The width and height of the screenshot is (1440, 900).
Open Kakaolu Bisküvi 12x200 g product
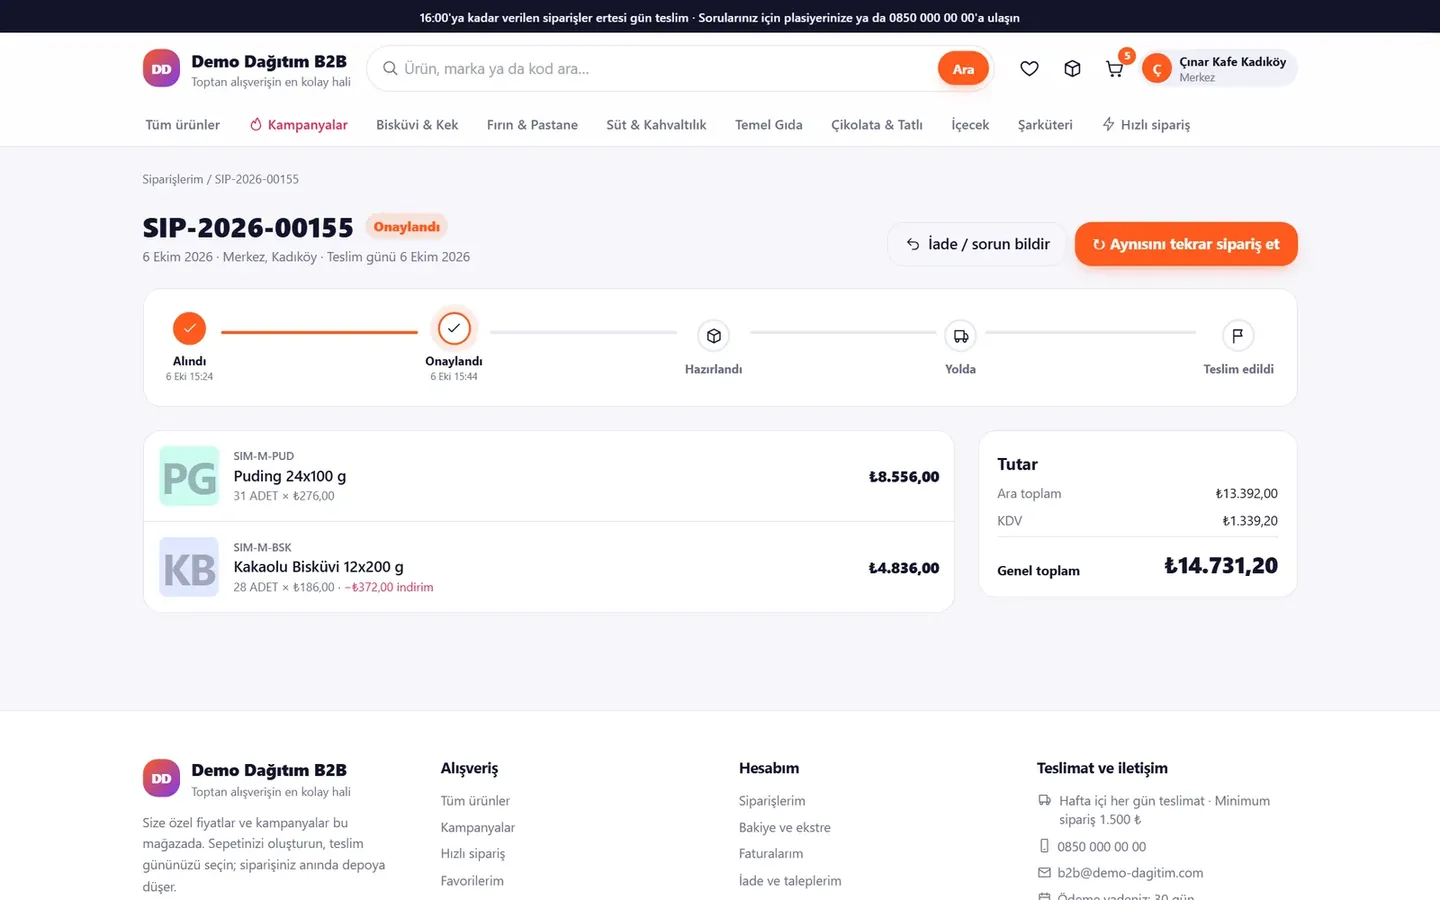point(318,567)
